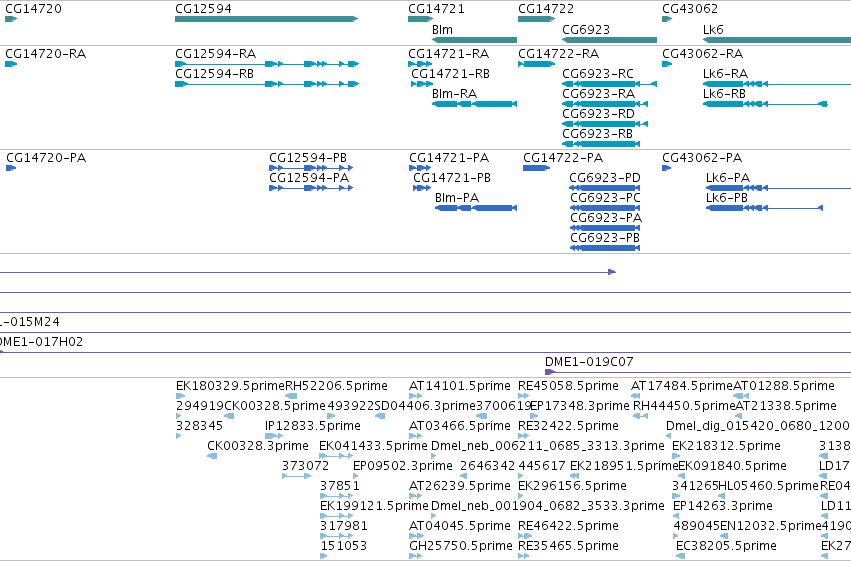Select transcript CG14720-RA
Screen dimensions: 851x561
pos(11,64)
